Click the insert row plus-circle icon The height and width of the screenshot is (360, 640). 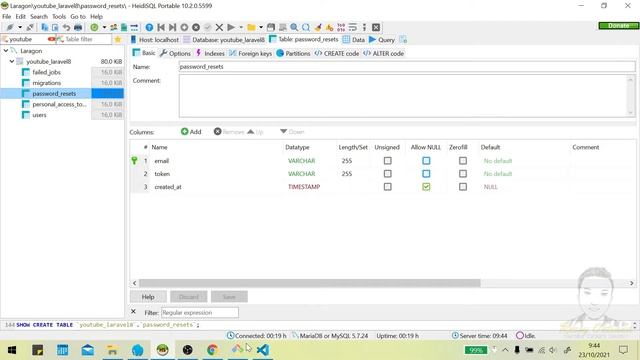[x=184, y=27]
